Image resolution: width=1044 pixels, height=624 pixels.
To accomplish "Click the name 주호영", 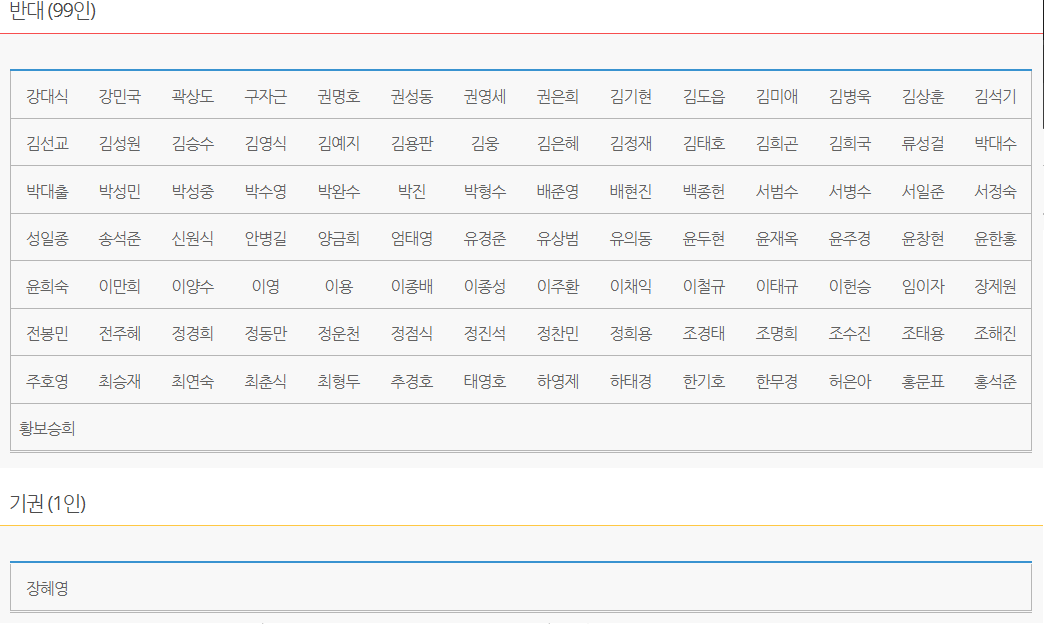I will coord(47,382).
